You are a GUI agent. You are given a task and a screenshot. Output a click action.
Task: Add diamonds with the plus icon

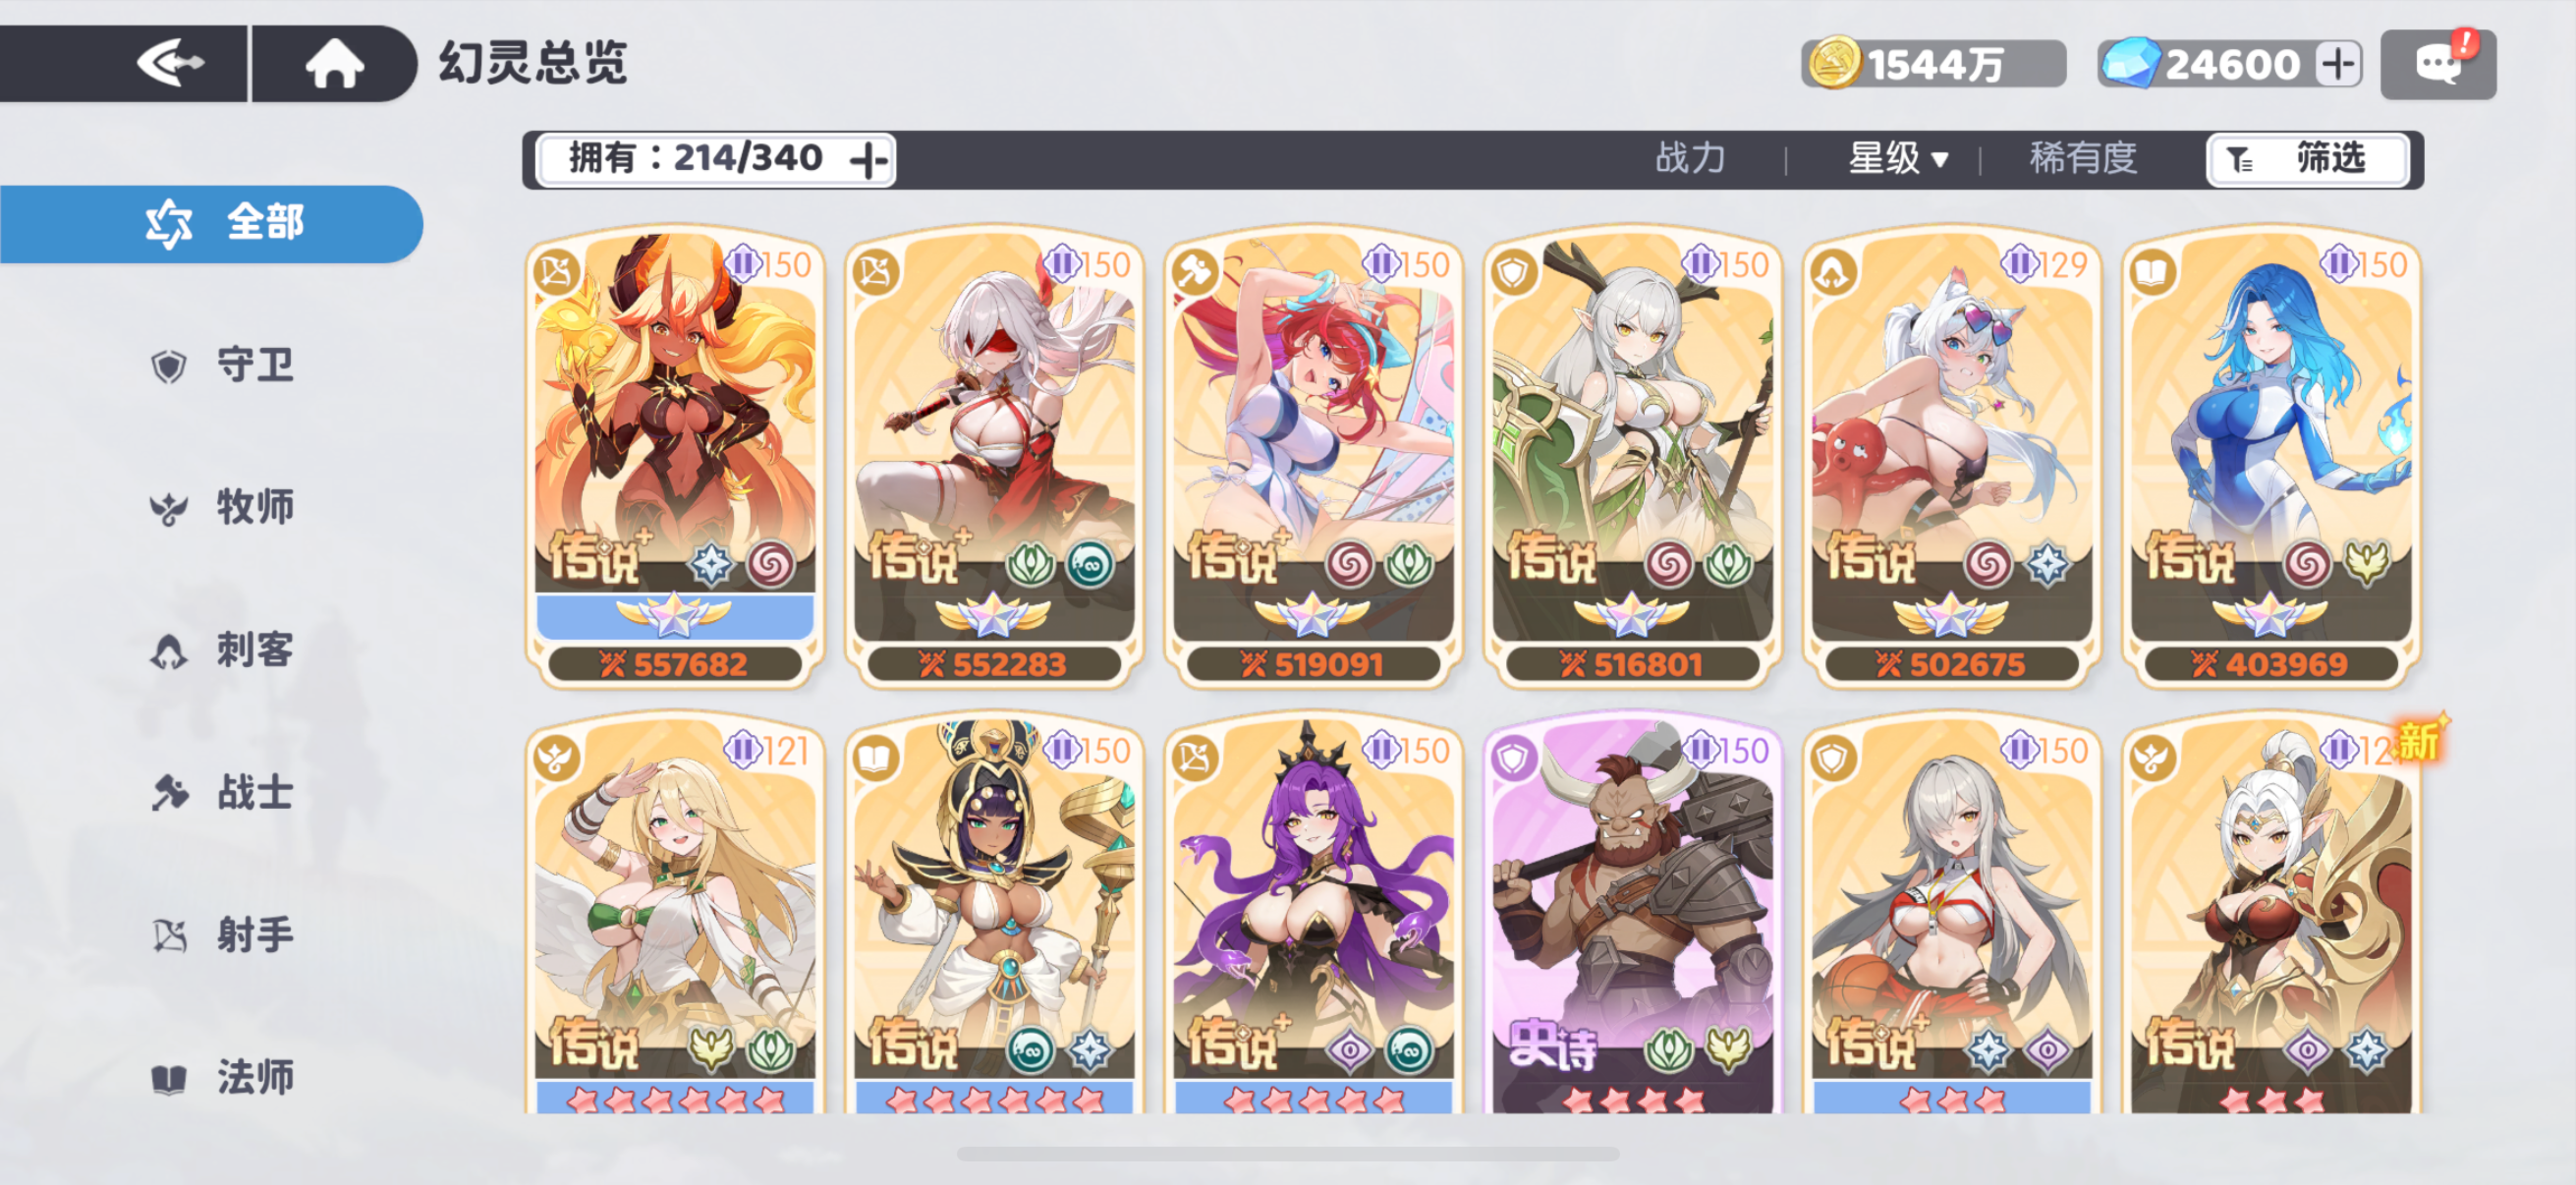coord(2337,65)
